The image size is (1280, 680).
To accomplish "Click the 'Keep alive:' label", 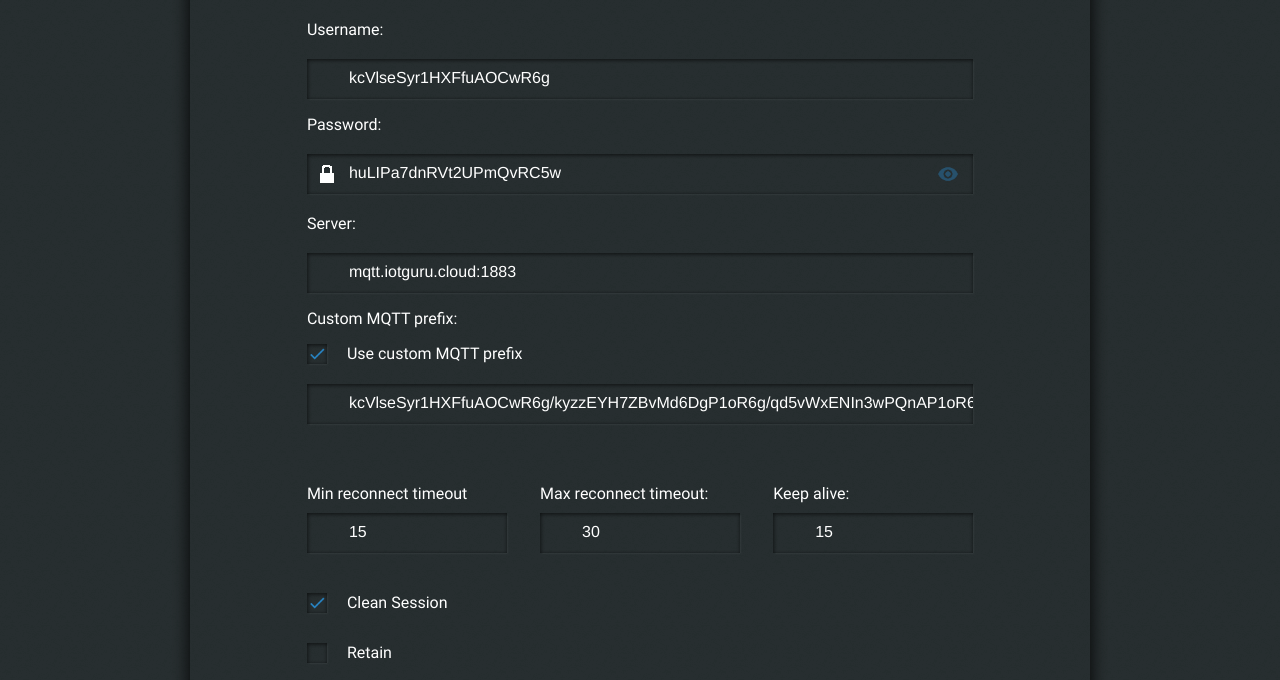I will coord(811,494).
